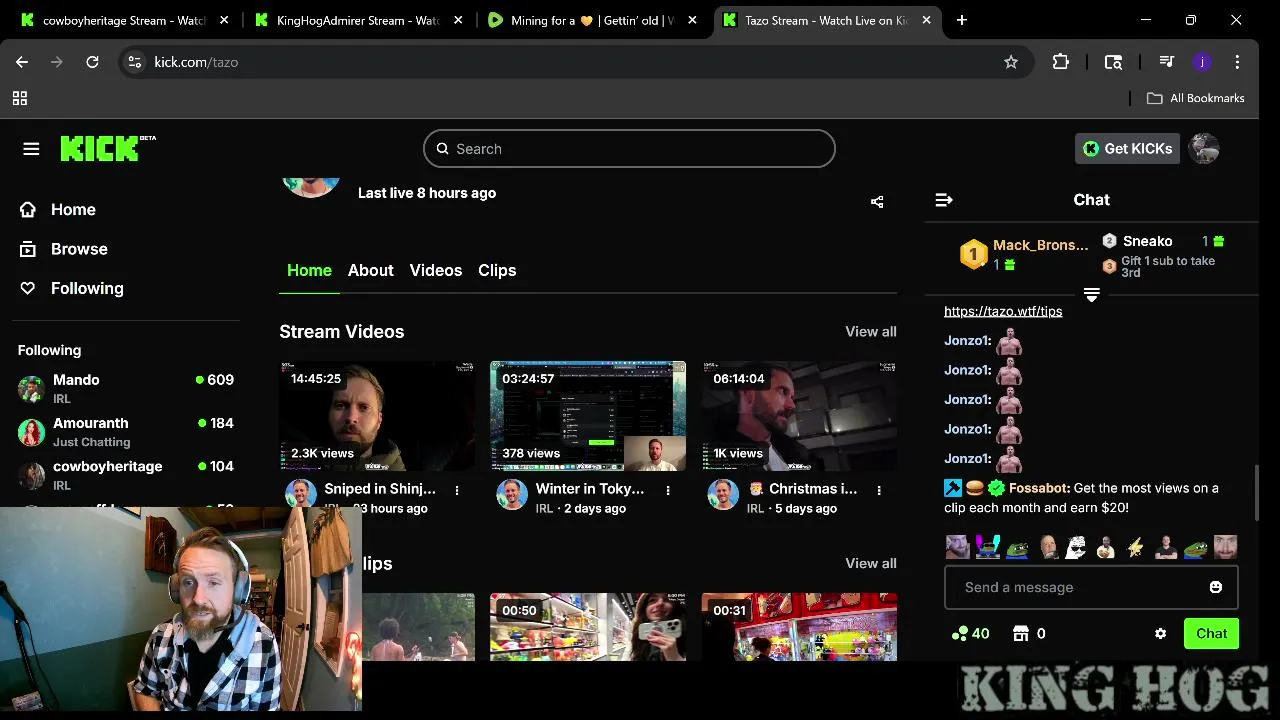This screenshot has height=720, width=1280.
Task: Open Amouranth channel in Following list
Action: (x=125, y=431)
